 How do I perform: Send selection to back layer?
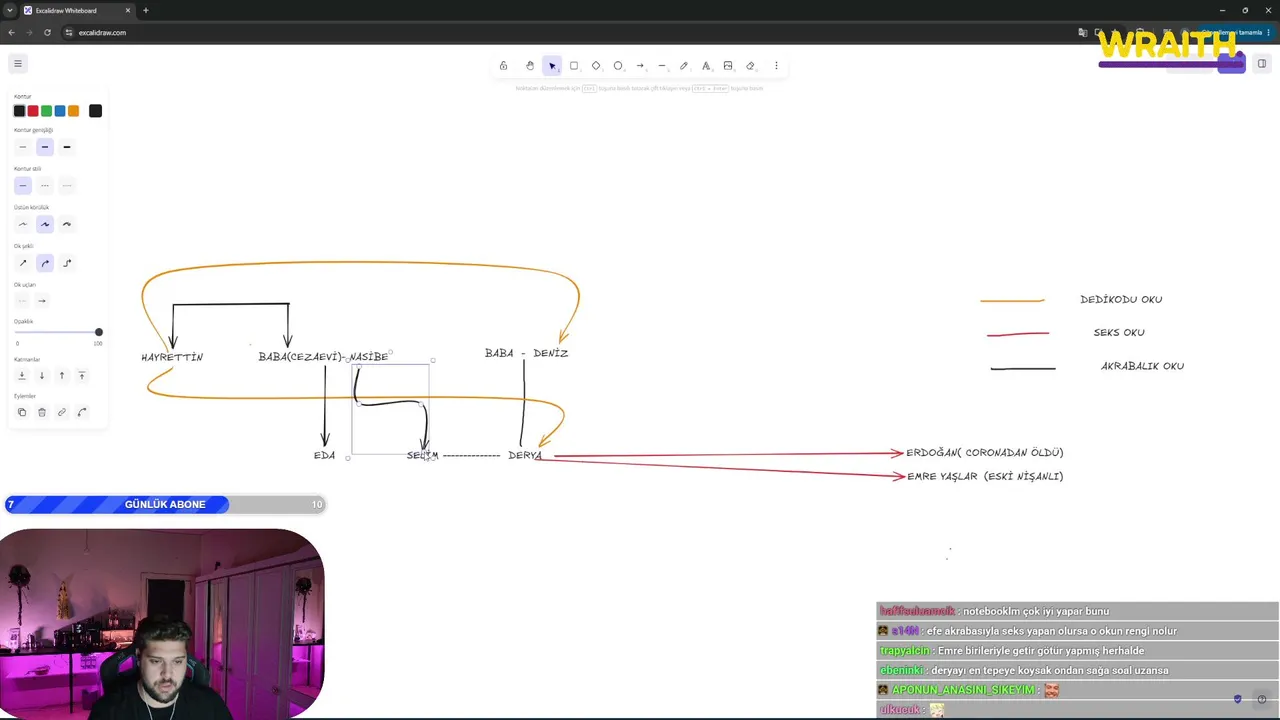point(22,376)
